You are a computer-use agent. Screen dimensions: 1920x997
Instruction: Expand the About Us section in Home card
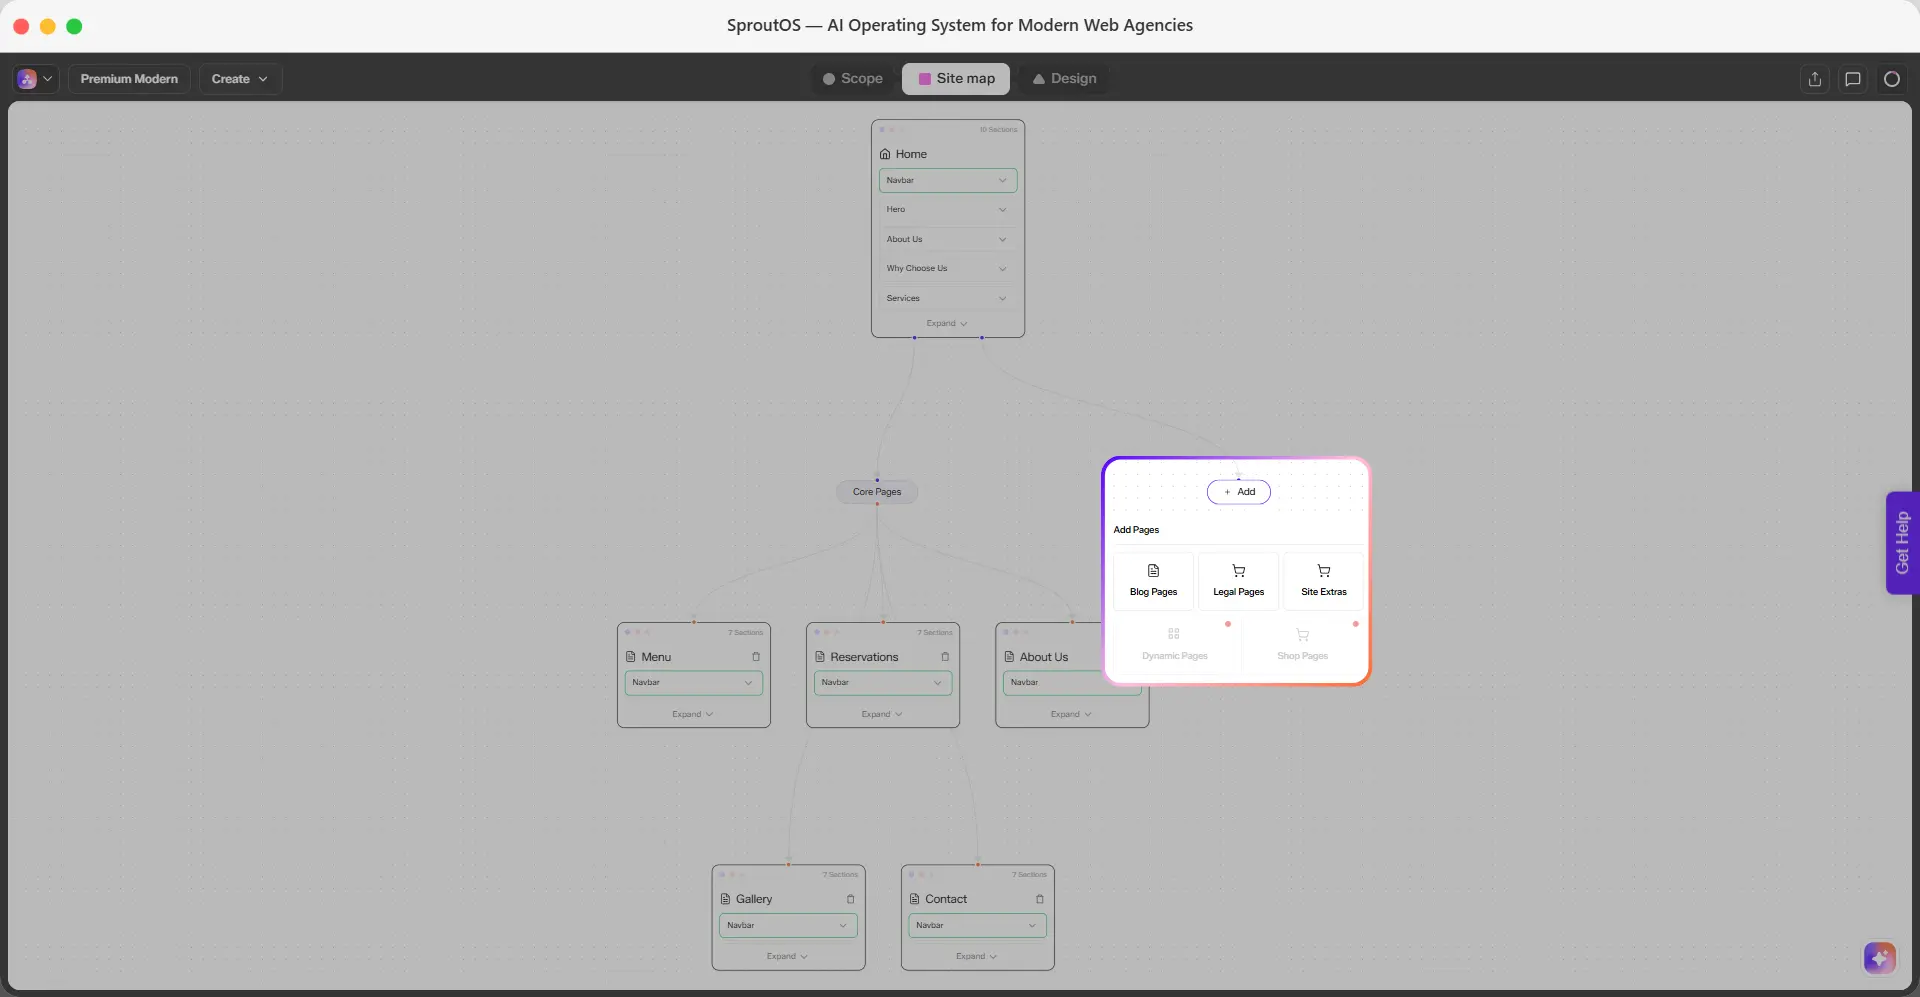click(948, 239)
